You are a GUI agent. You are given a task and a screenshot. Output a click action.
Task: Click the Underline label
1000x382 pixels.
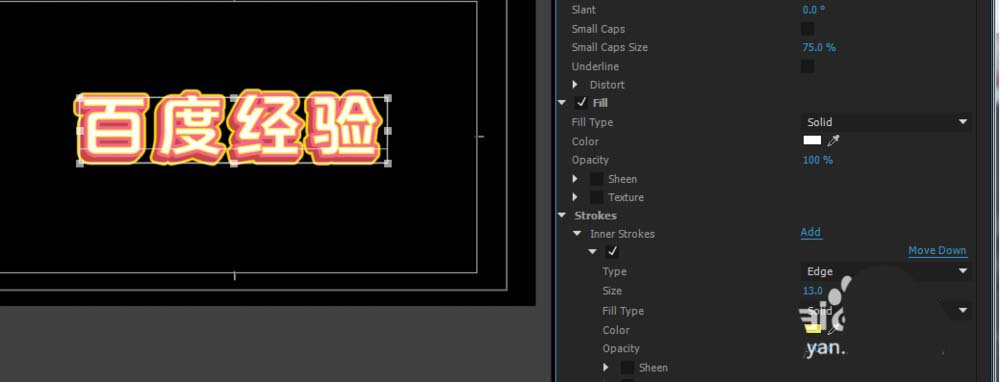(595, 66)
